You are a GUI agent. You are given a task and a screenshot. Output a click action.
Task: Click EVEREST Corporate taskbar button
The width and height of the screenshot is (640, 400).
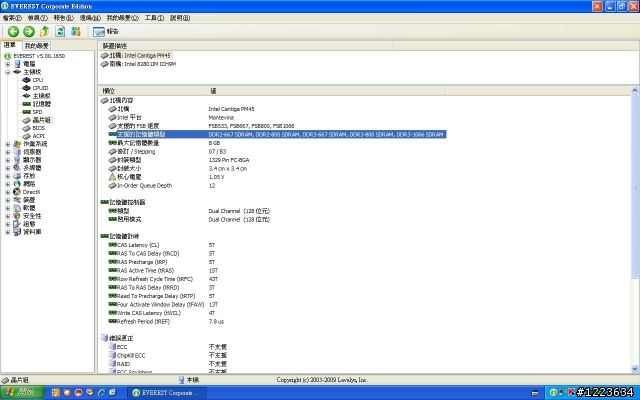coord(167,393)
